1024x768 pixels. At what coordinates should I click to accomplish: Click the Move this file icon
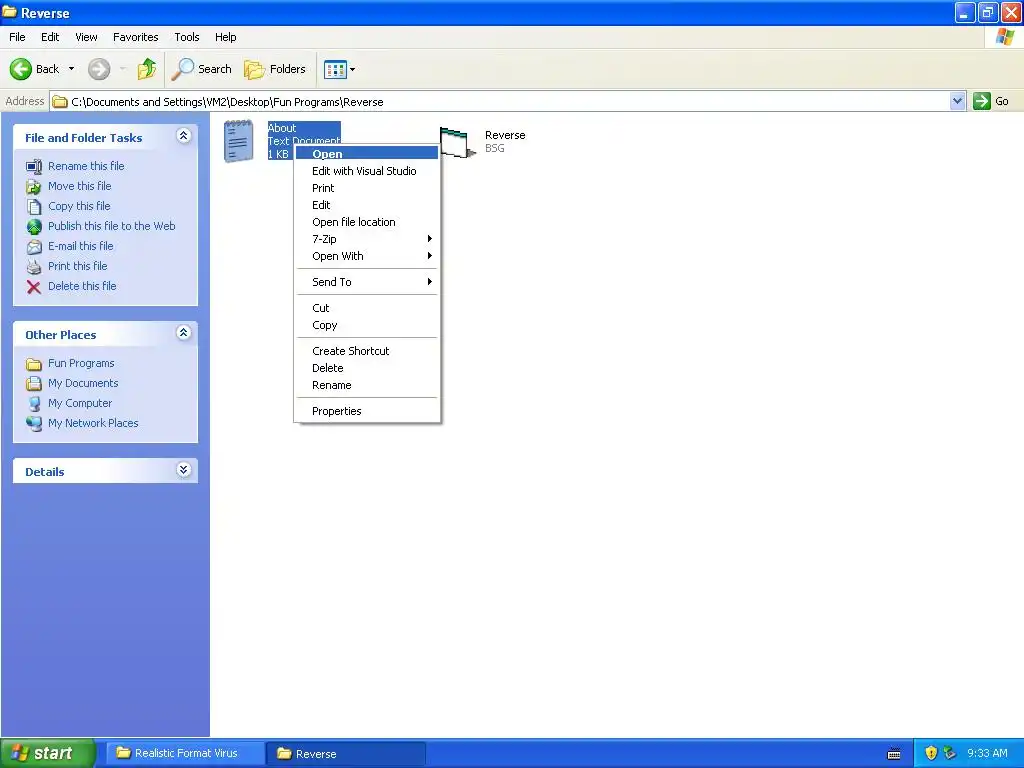pyautogui.click(x=34, y=187)
